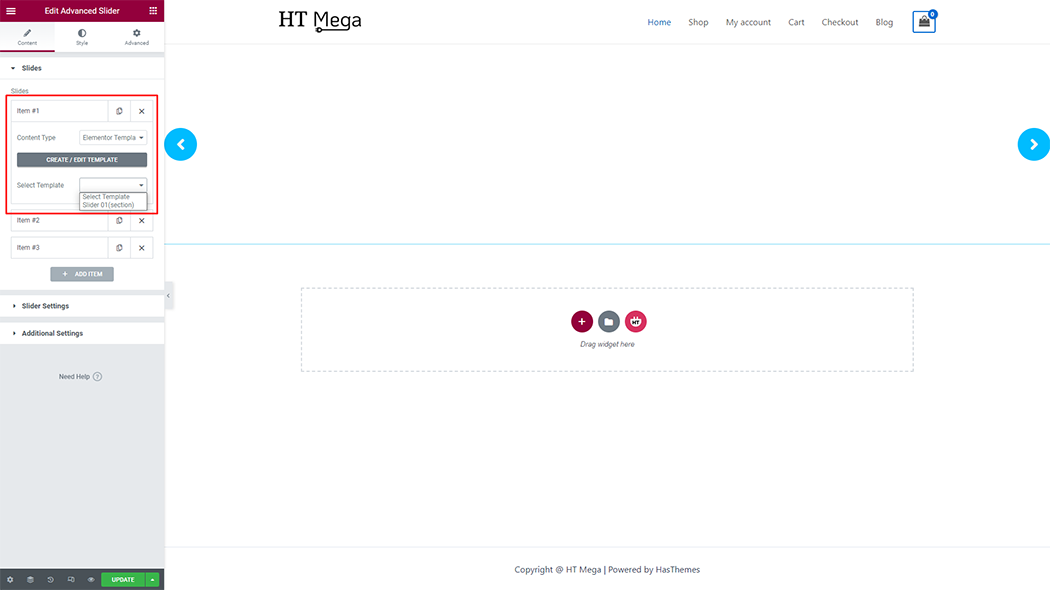Open the Checkout menu link
The width and height of the screenshot is (1050, 590).
coord(840,22)
